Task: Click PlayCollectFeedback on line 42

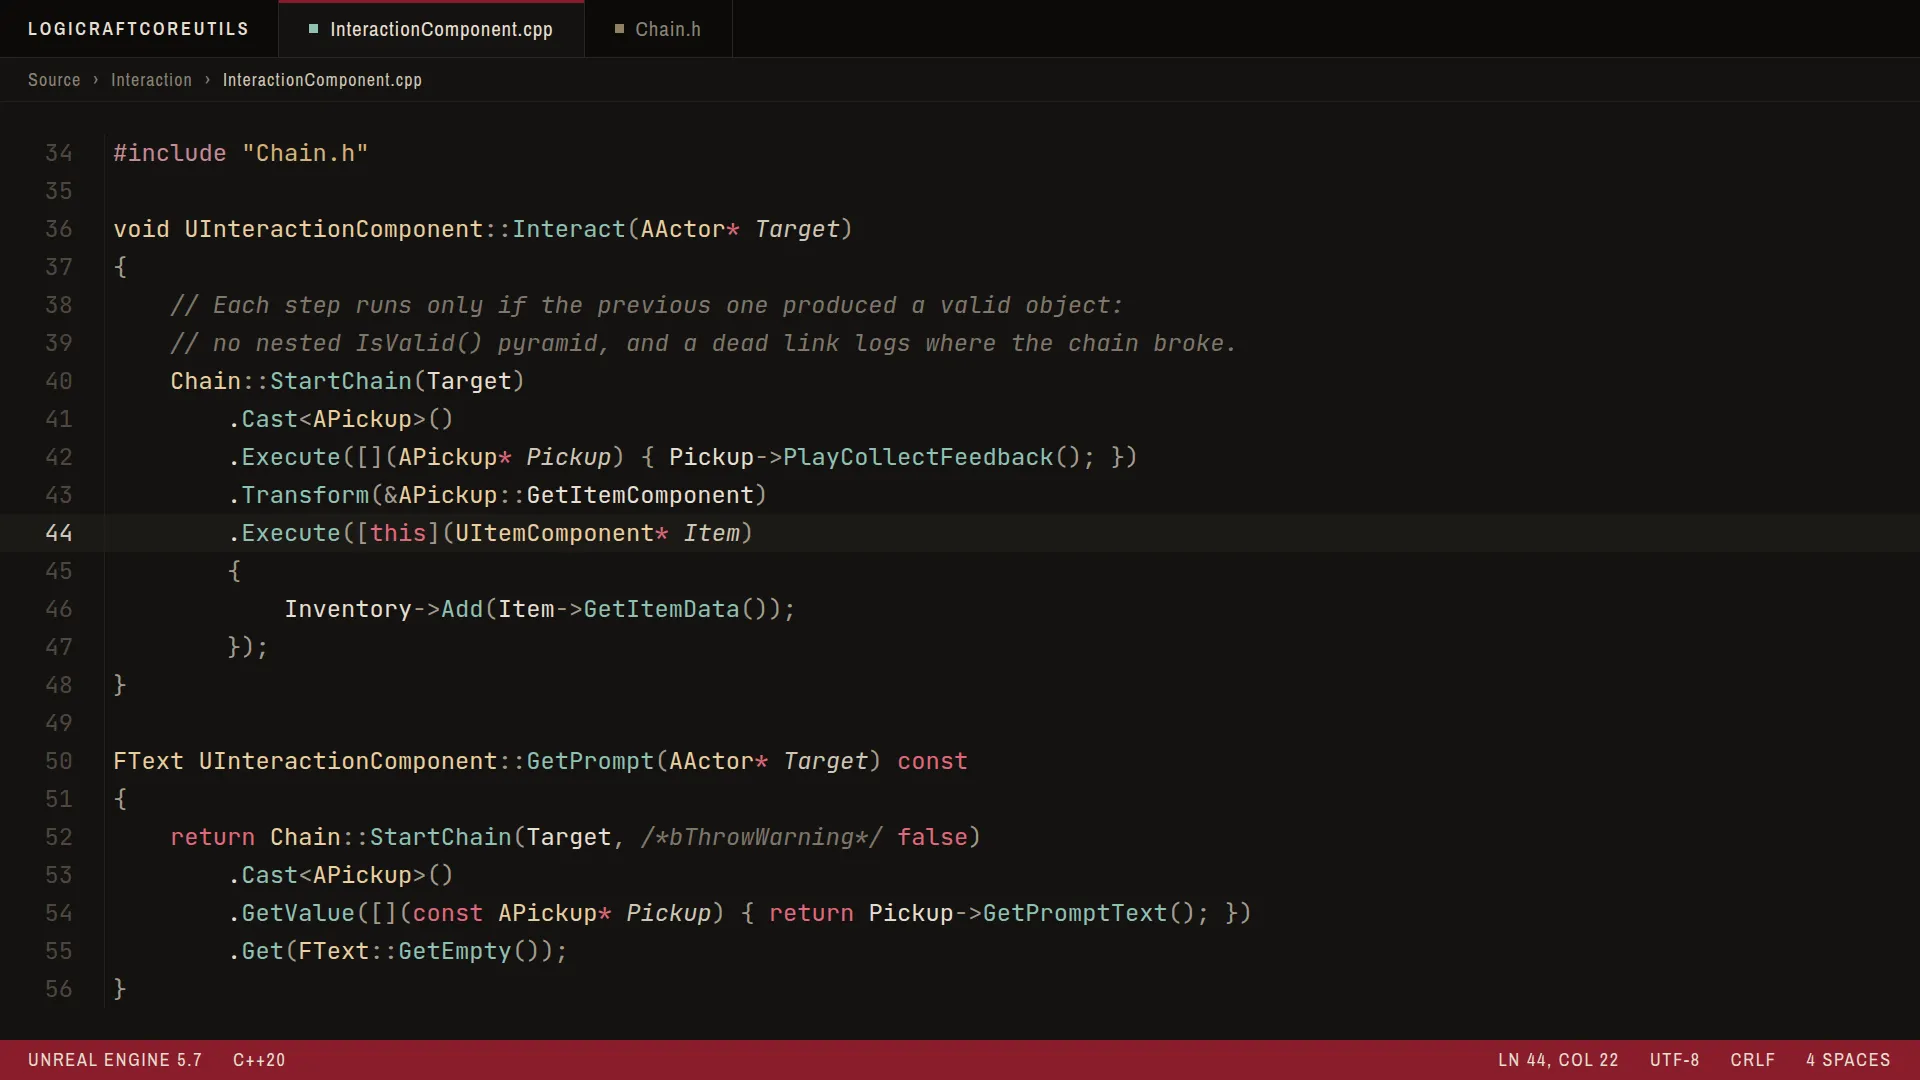Action: [918, 457]
